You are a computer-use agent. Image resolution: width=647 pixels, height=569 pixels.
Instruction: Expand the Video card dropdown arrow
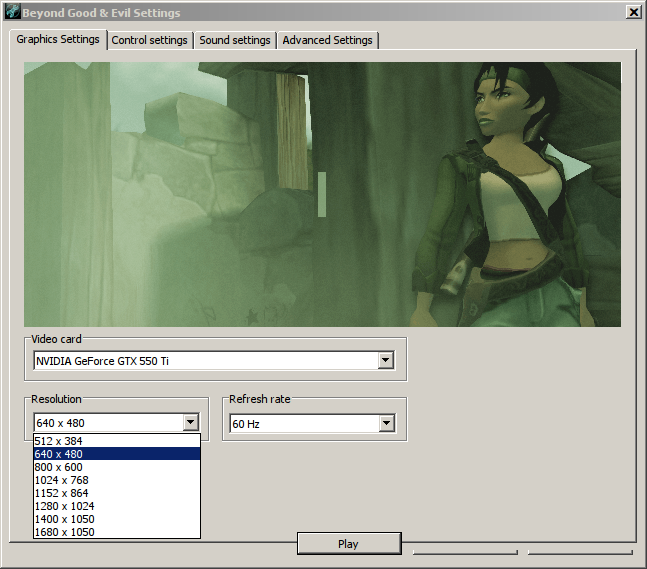click(x=386, y=360)
